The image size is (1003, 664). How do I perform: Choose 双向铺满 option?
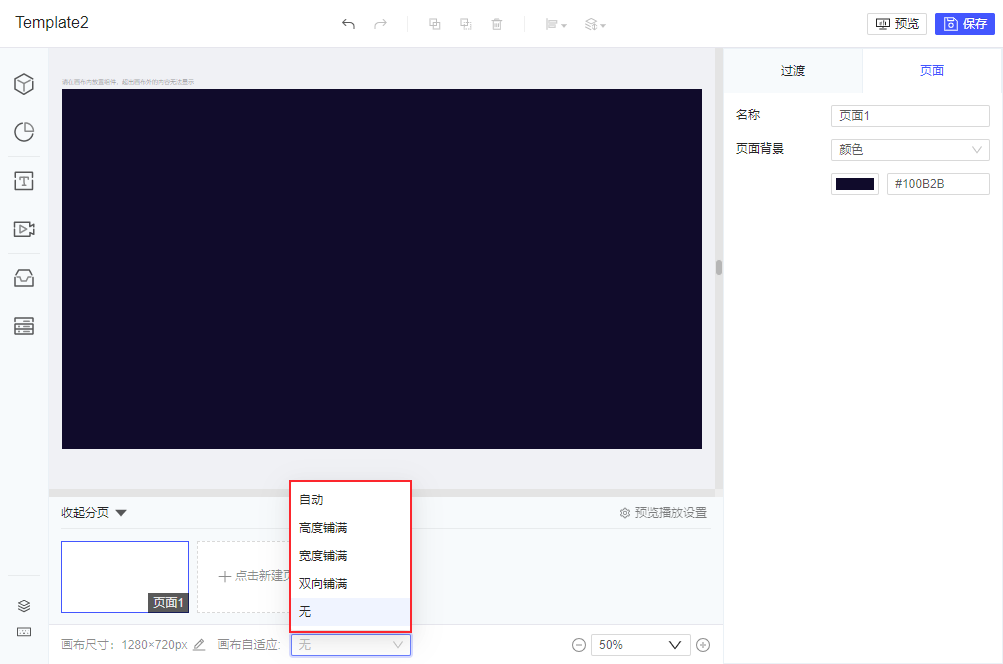pos(350,584)
